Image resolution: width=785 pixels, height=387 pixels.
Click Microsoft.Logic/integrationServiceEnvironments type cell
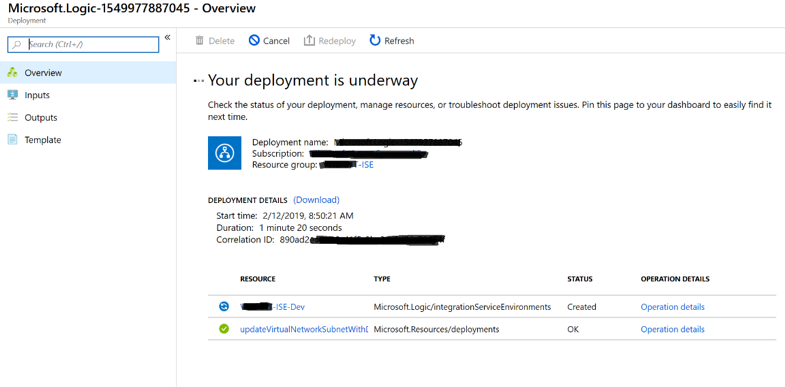pyautogui.click(x=462, y=307)
